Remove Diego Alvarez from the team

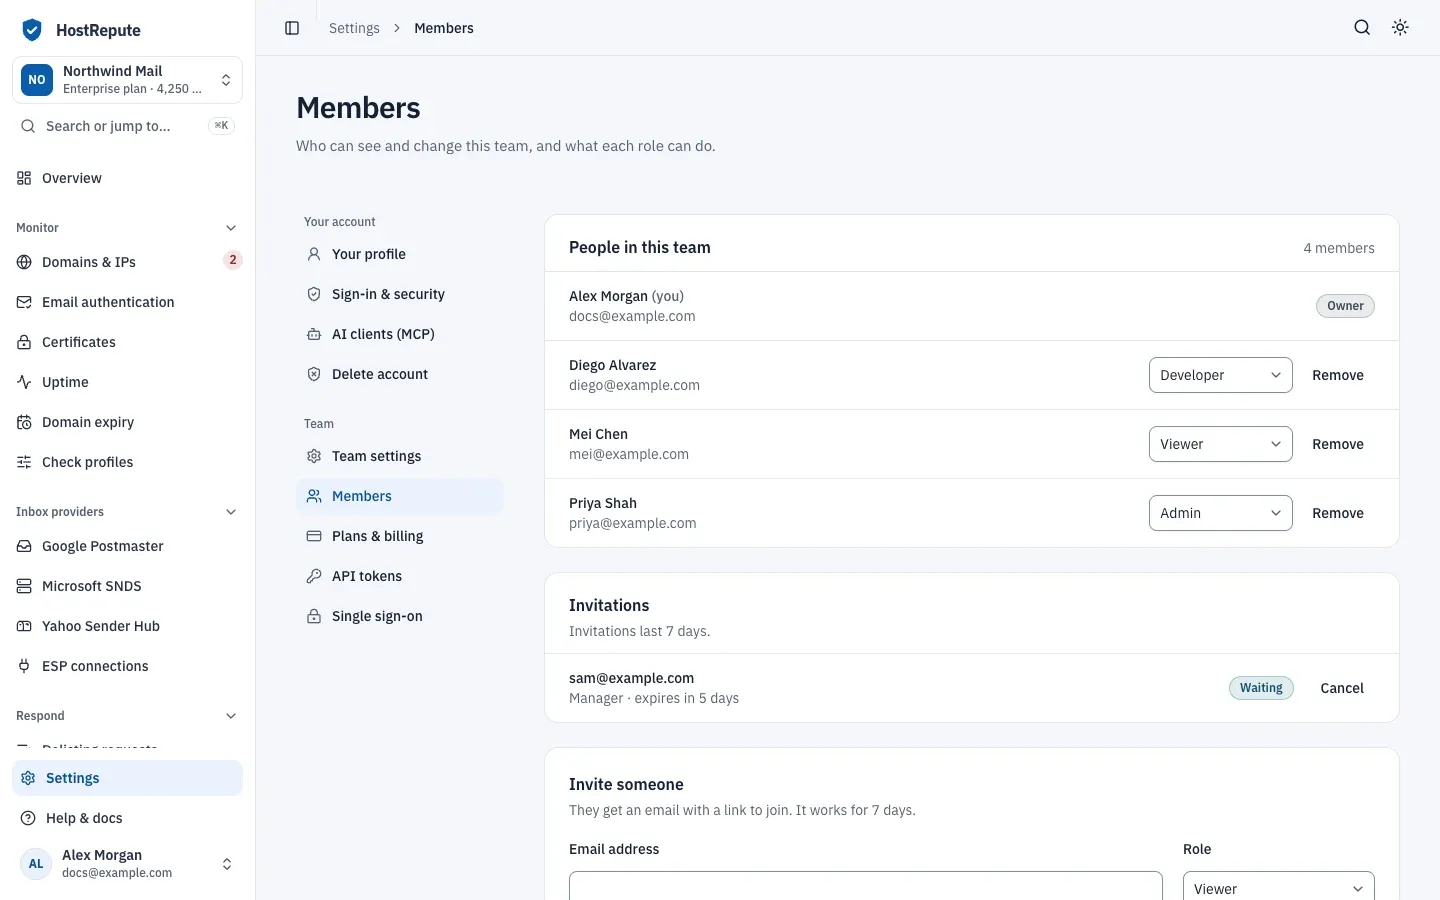click(x=1338, y=375)
